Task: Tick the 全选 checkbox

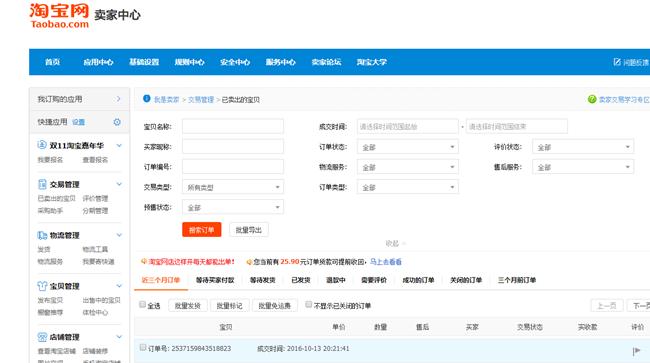Action: tap(143, 305)
